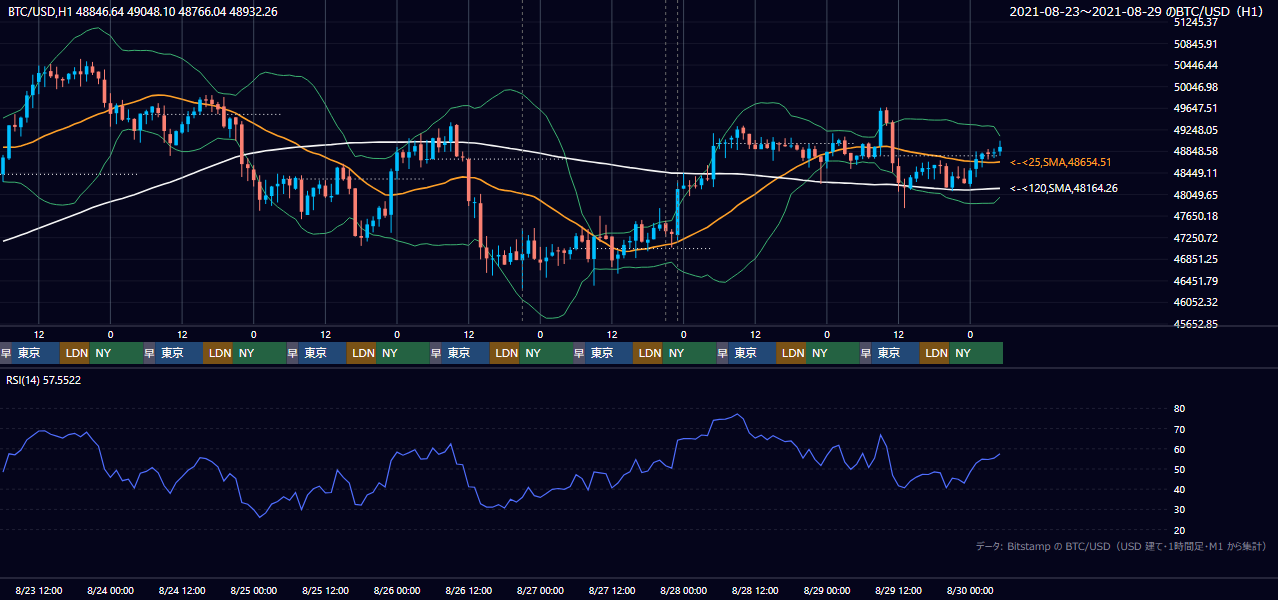The width and height of the screenshot is (1278, 600).
Task: Click RSI scale value 40
Action: point(1180,489)
